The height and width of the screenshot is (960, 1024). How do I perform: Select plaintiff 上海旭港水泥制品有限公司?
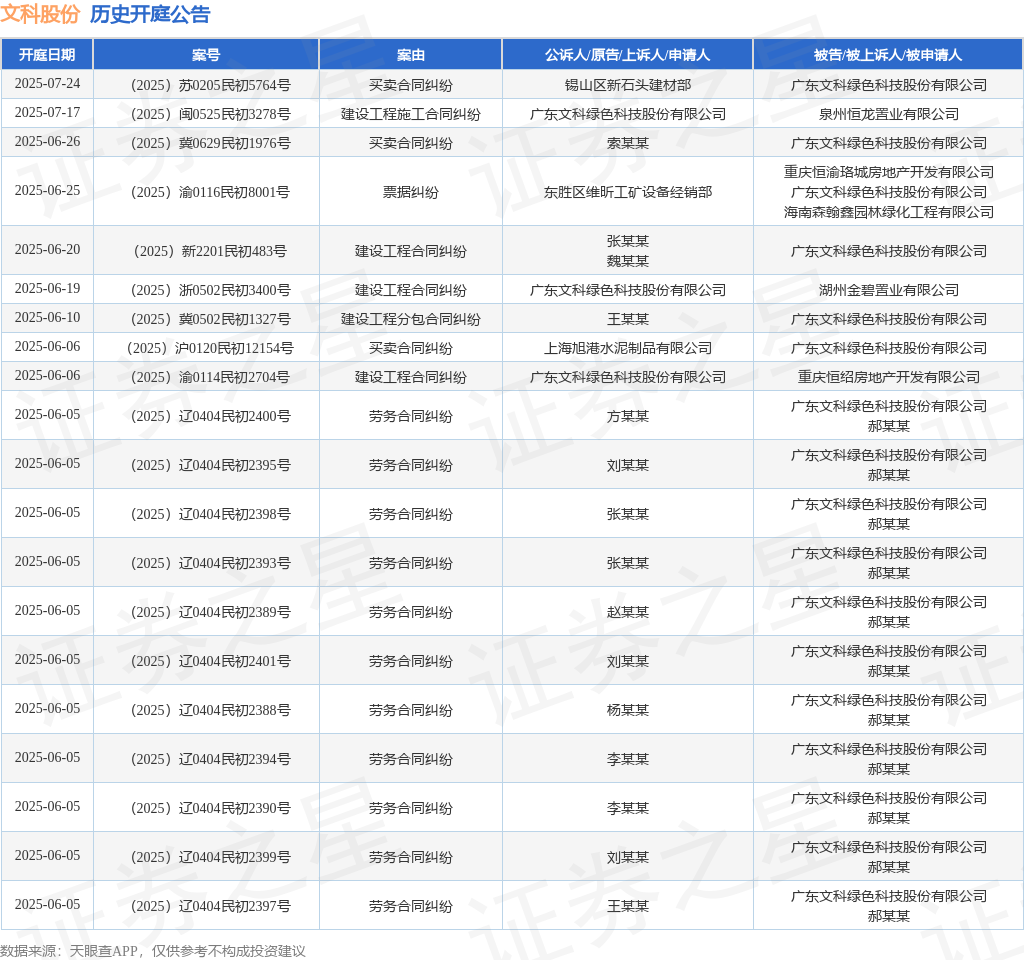pos(628,348)
